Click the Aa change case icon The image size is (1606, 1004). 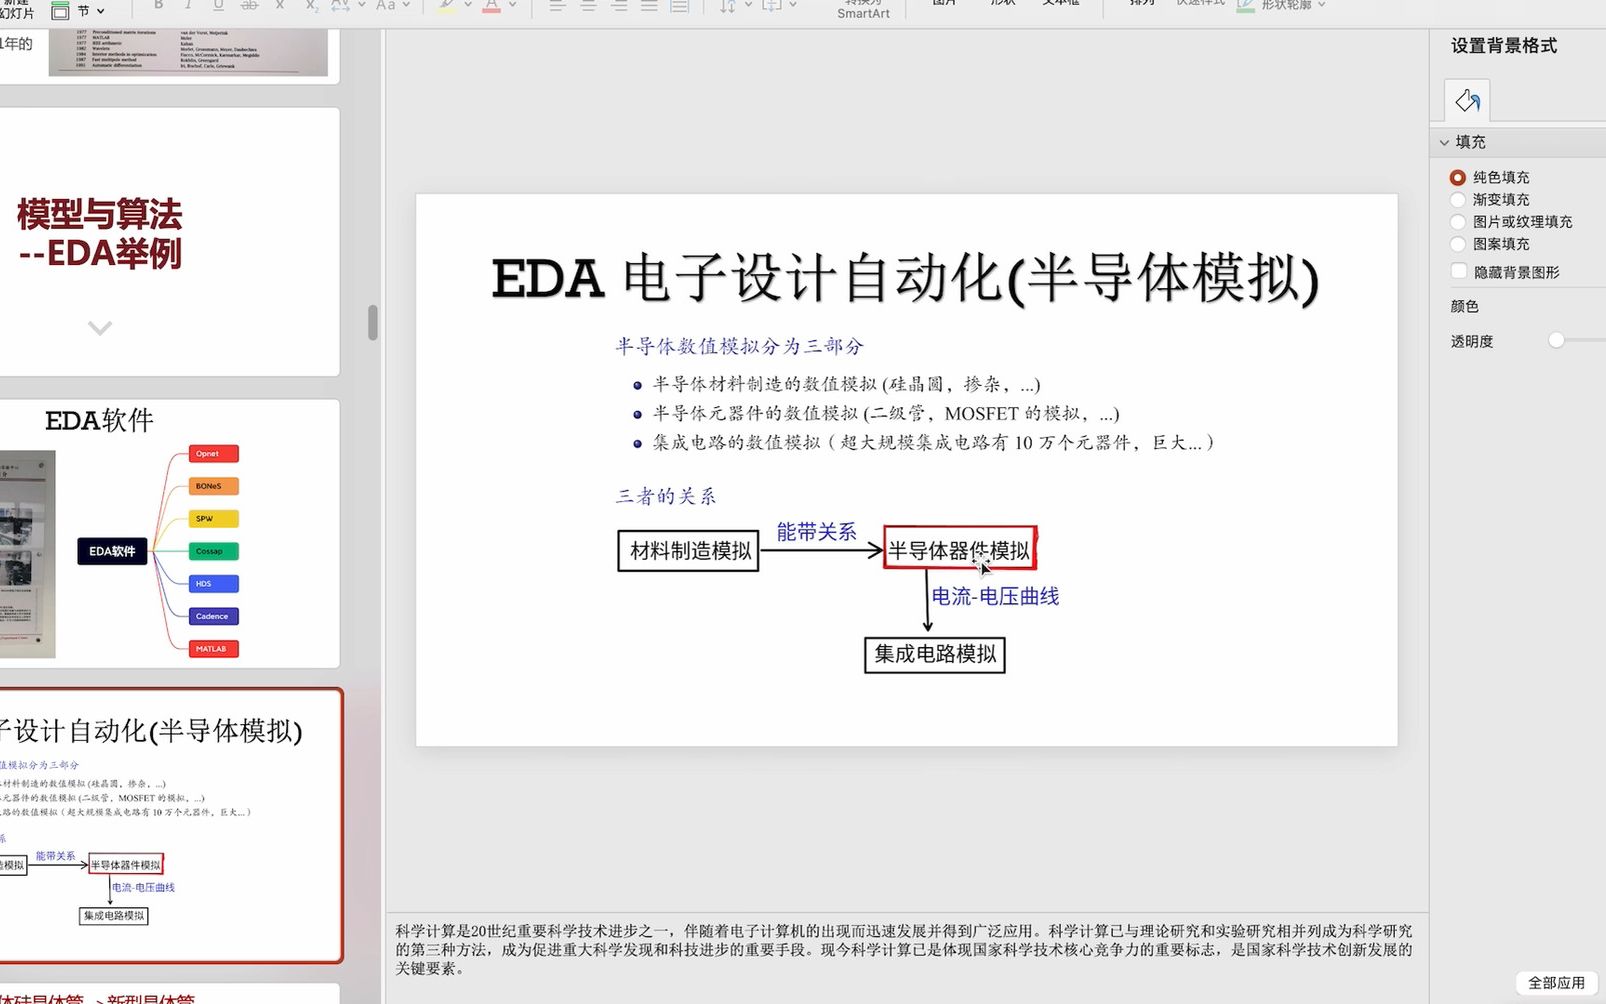386,5
